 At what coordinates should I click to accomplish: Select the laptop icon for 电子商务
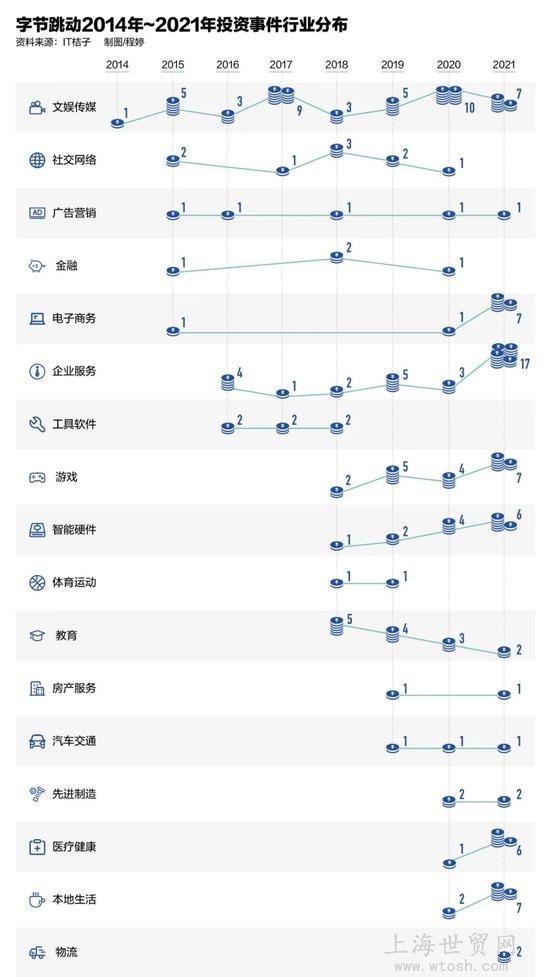pos(37,318)
